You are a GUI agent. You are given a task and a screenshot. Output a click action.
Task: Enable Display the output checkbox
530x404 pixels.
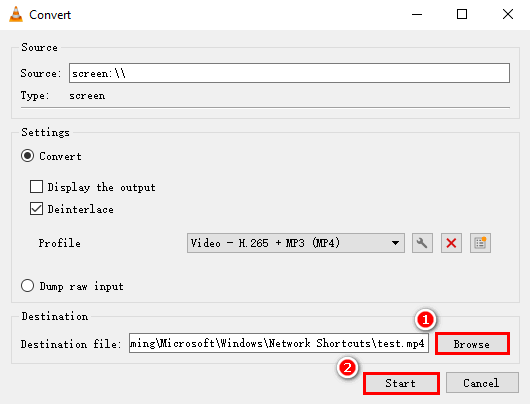[37, 187]
